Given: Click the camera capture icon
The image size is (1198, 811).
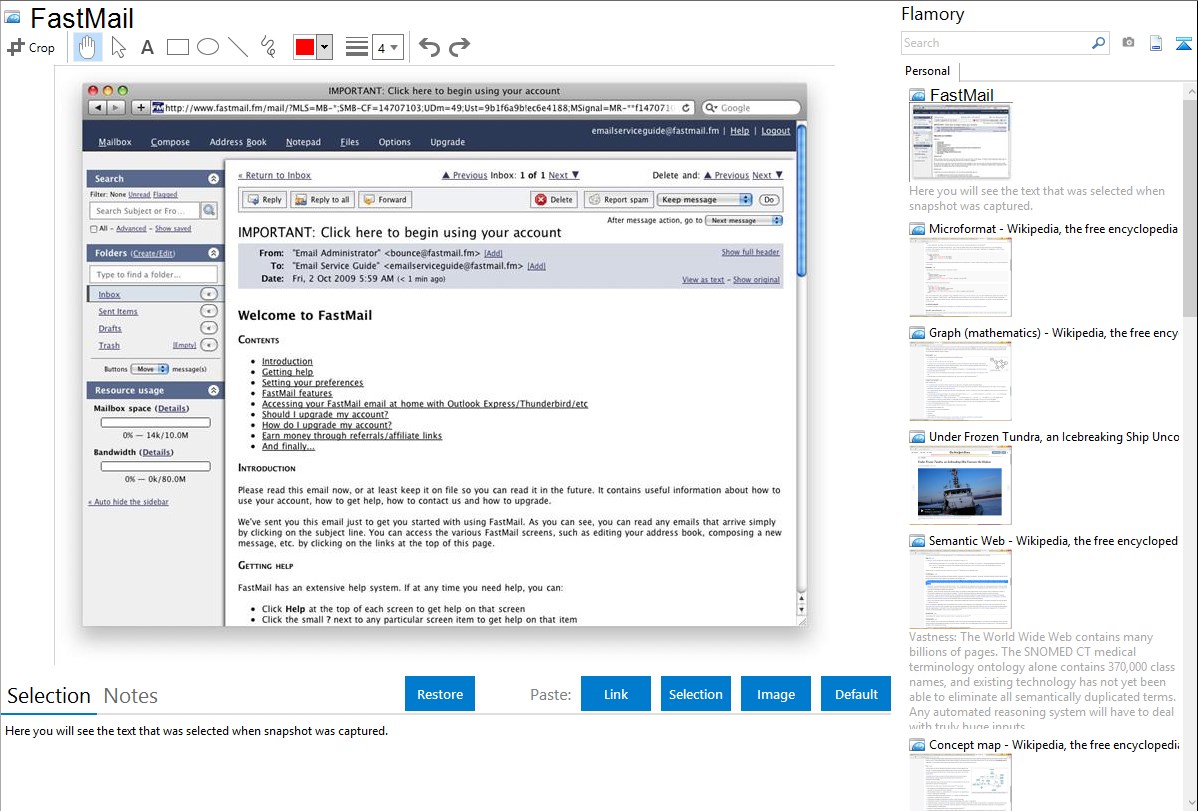Looking at the screenshot, I should point(1128,43).
